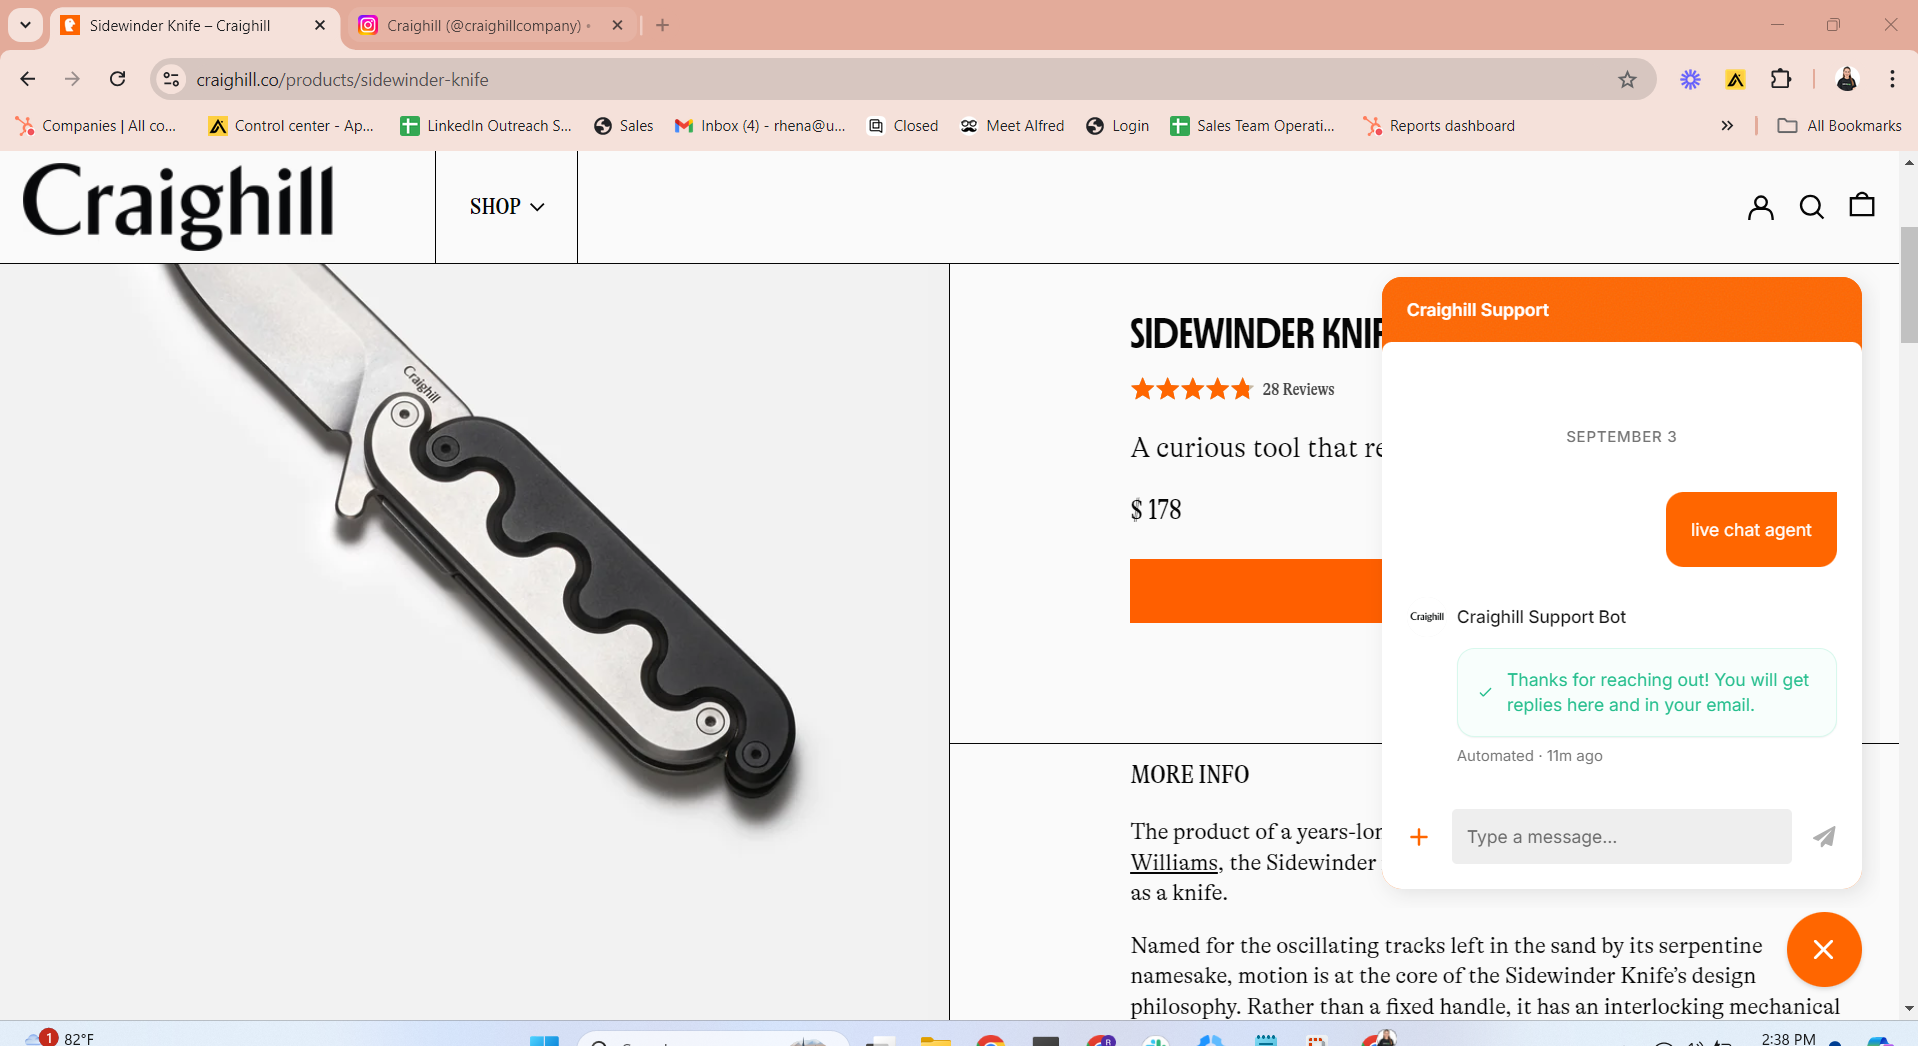Open the browser extensions puzzle icon

click(1780, 79)
